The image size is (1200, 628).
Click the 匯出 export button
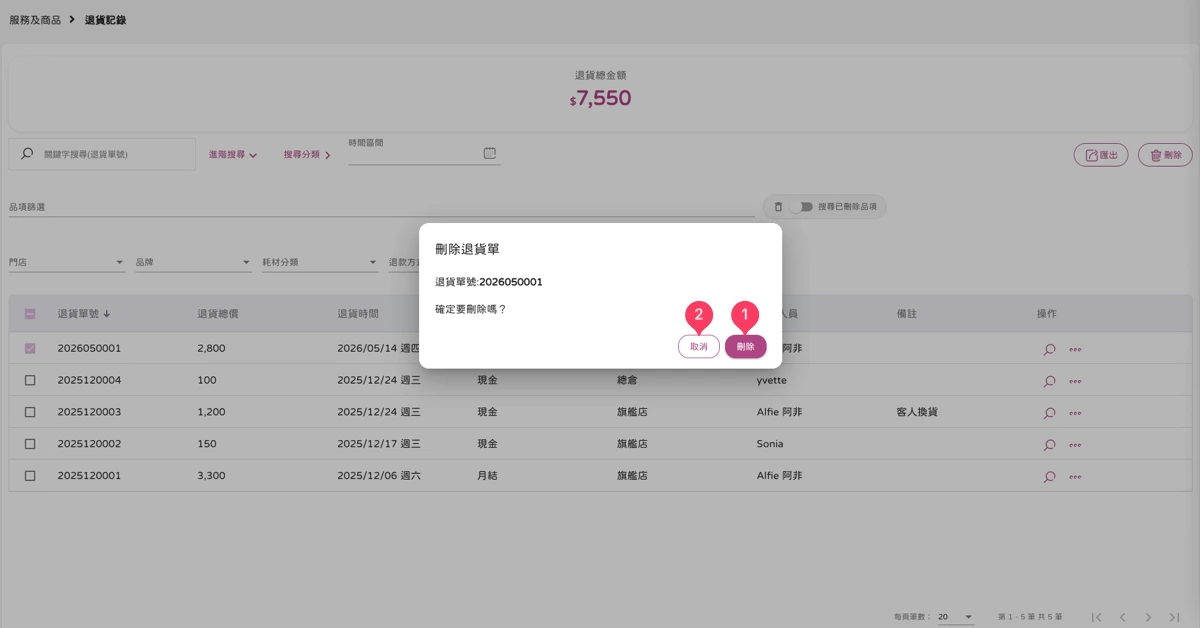[x=1101, y=155]
